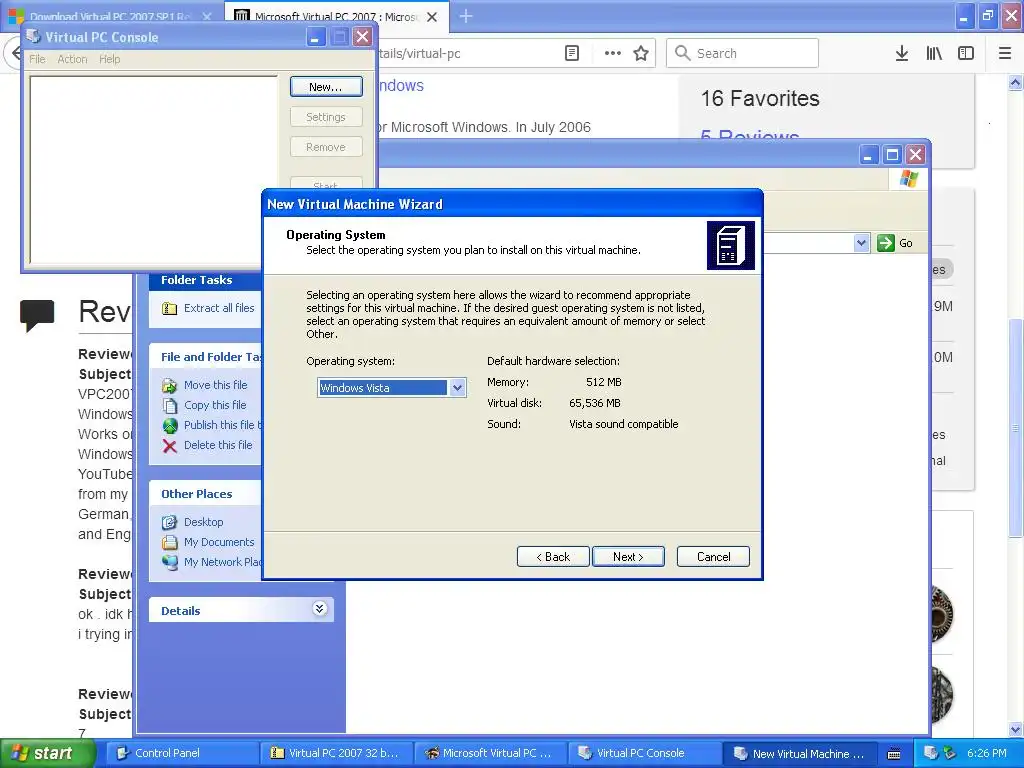Click the Next button in wizard
1024x768 pixels.
(x=628, y=556)
